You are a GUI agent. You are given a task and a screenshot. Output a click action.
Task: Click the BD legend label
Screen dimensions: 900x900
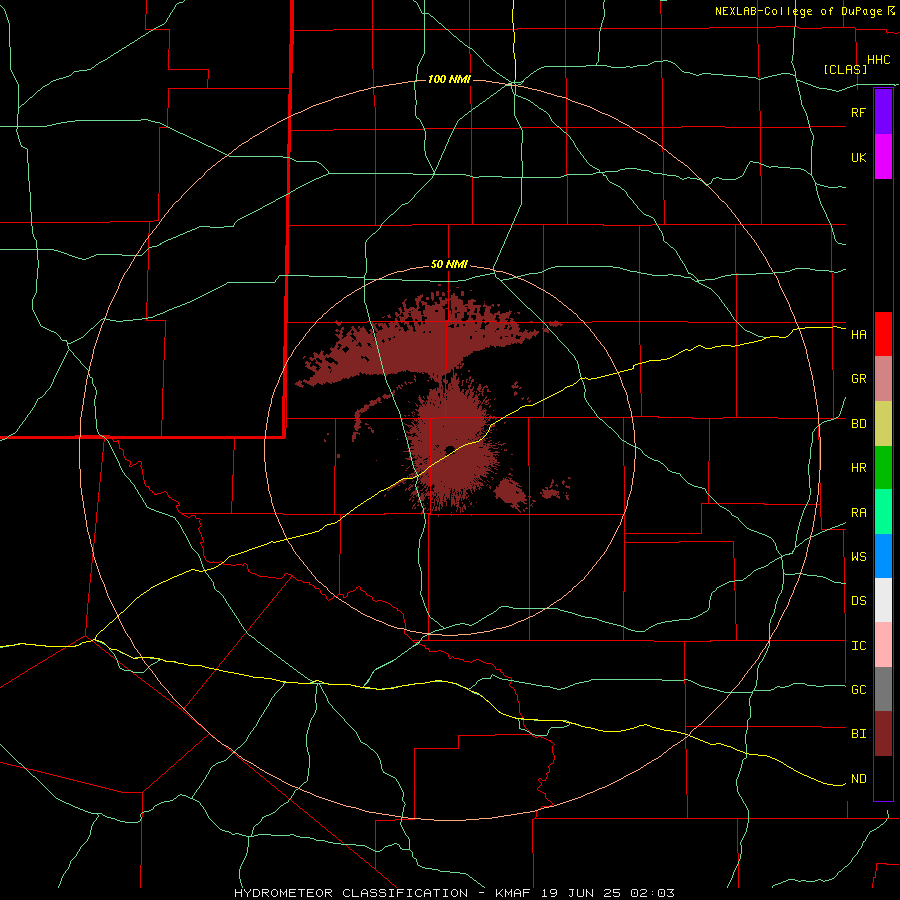coord(858,424)
